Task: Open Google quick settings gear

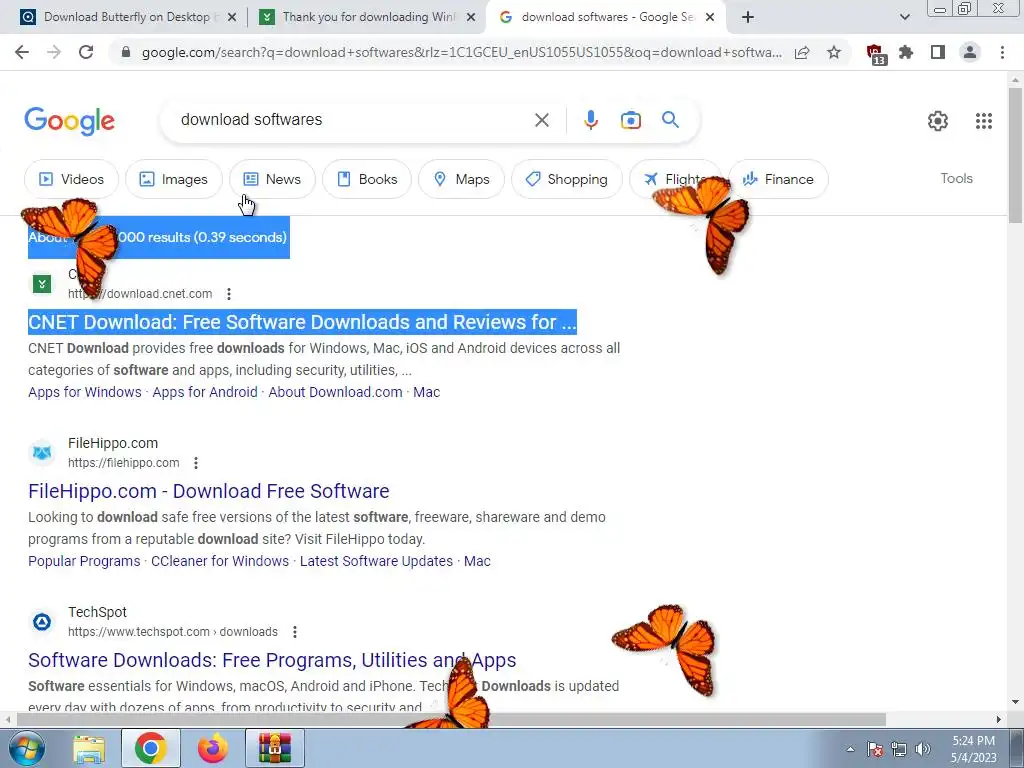Action: 938,121
